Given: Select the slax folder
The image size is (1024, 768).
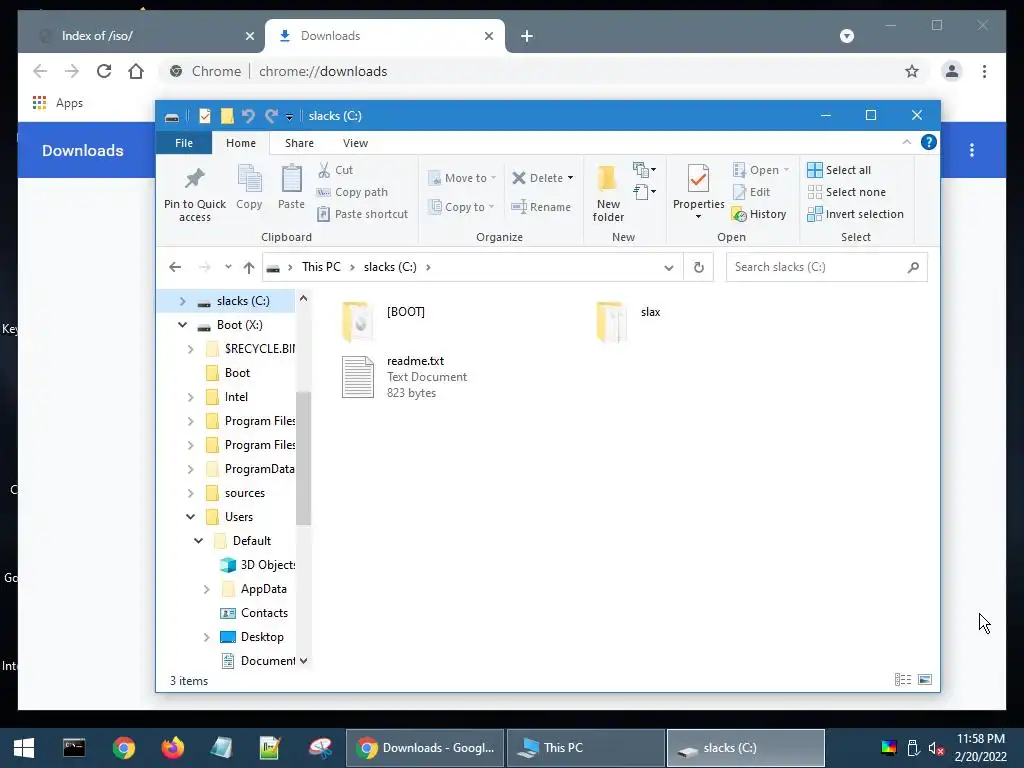Looking at the screenshot, I should coord(629,321).
